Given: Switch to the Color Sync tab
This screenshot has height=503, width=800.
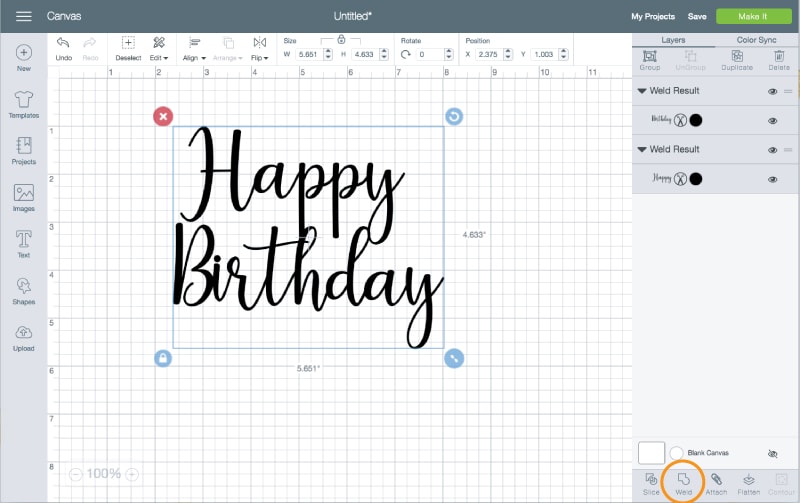Looking at the screenshot, I should pos(757,40).
